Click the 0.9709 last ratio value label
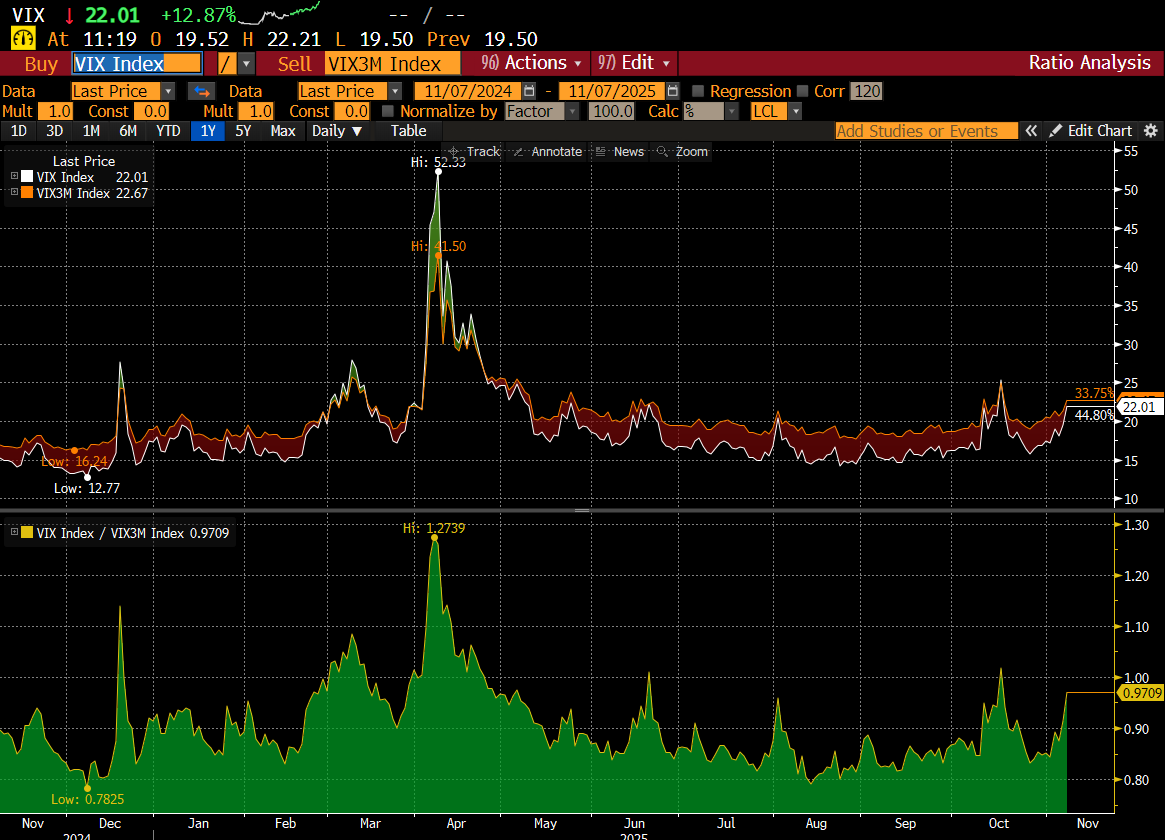Viewport: 1165px width, 840px height. [1140, 693]
